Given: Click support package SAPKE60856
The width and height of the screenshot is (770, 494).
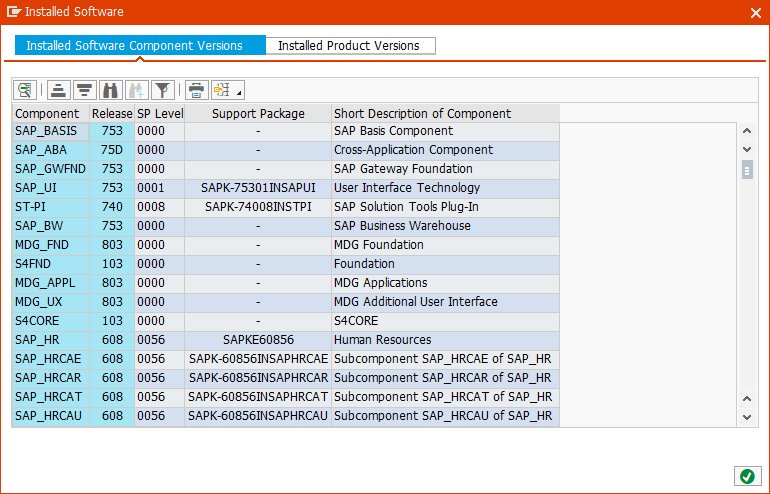Looking at the screenshot, I should [258, 340].
